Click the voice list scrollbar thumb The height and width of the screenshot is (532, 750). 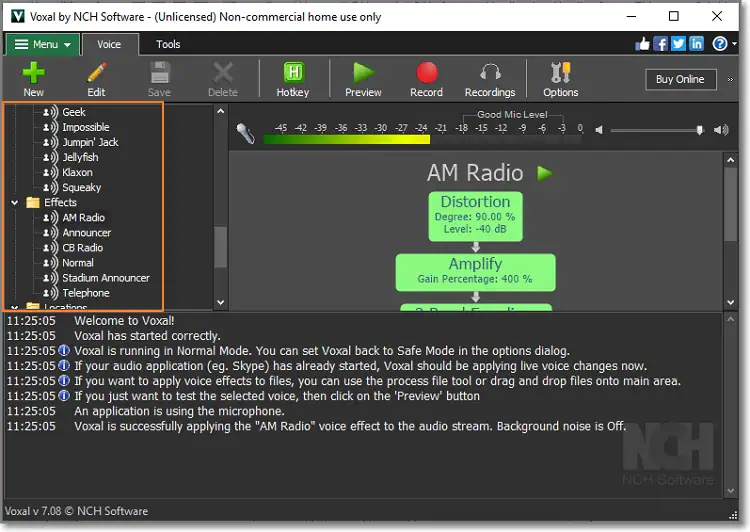click(x=221, y=247)
